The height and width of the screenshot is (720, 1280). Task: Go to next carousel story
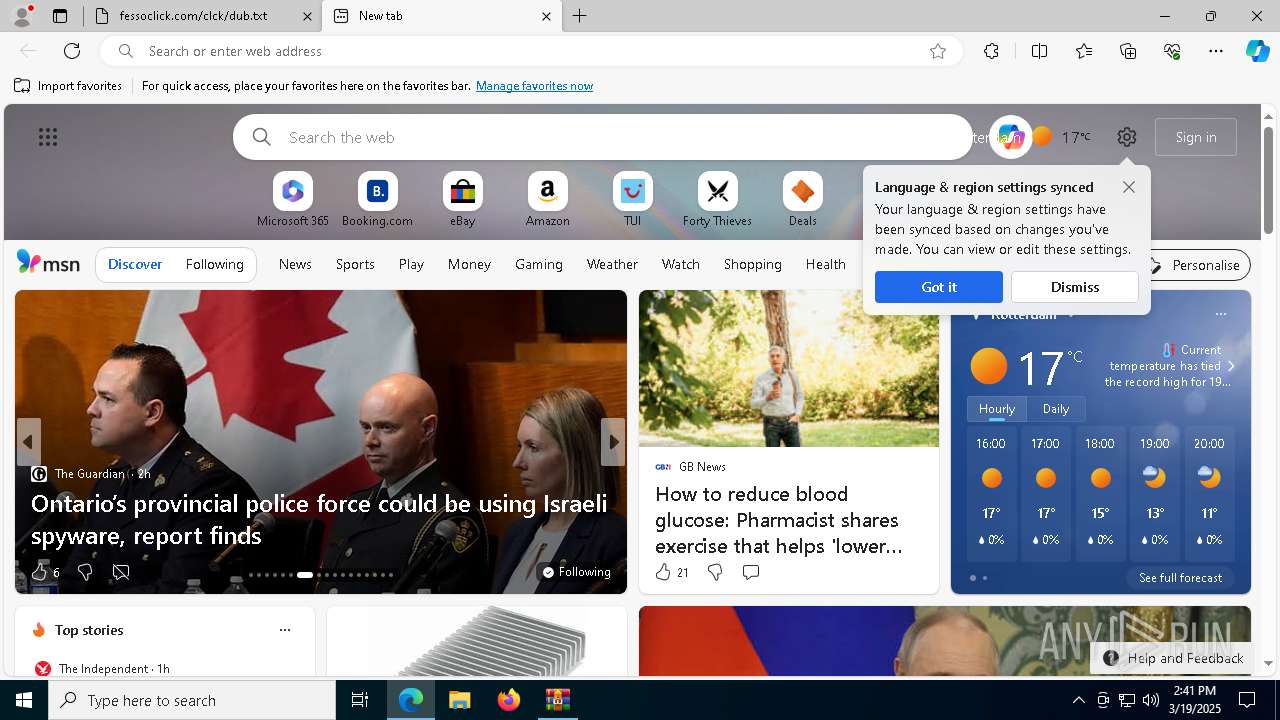(x=612, y=442)
